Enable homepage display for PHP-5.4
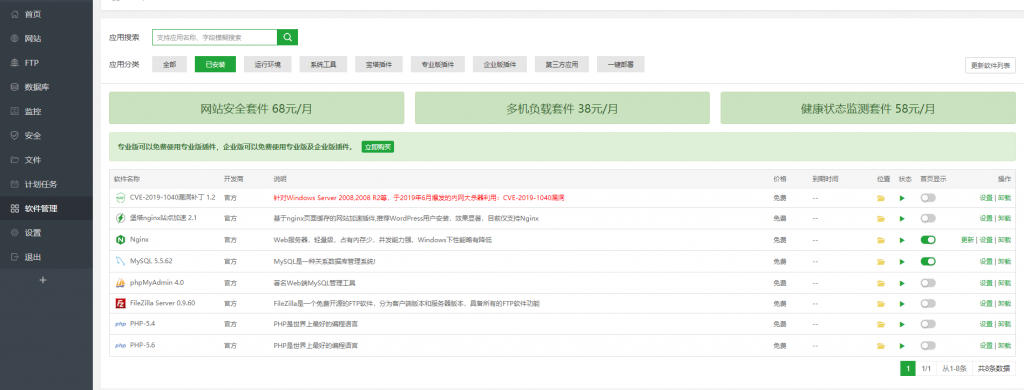 coord(927,324)
